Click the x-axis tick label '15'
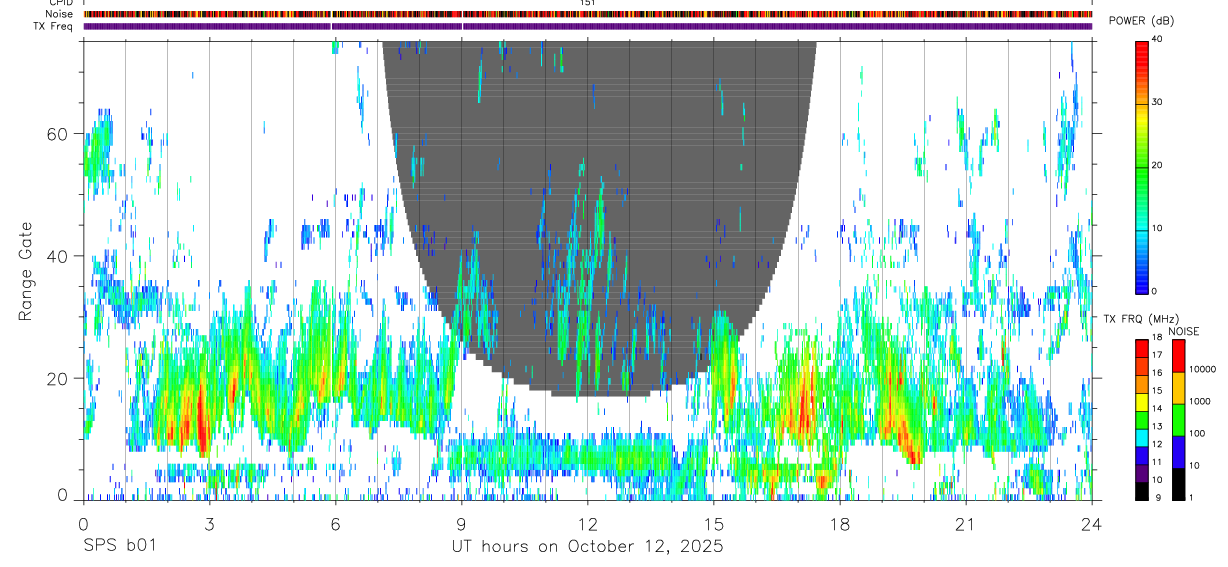The image size is (1228, 567). tap(713, 523)
